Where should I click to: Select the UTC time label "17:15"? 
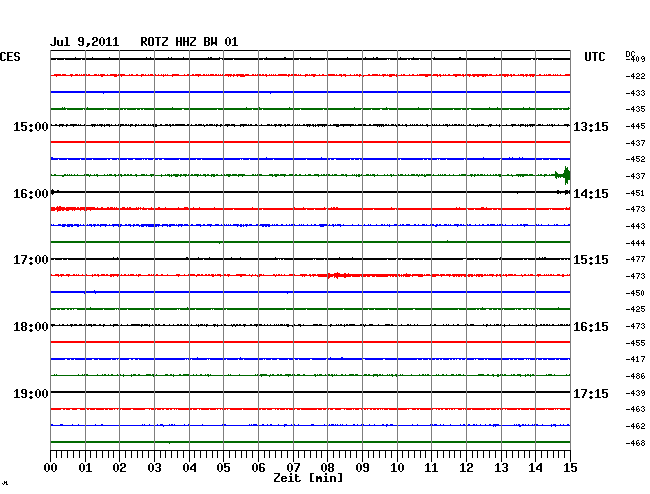point(591,393)
